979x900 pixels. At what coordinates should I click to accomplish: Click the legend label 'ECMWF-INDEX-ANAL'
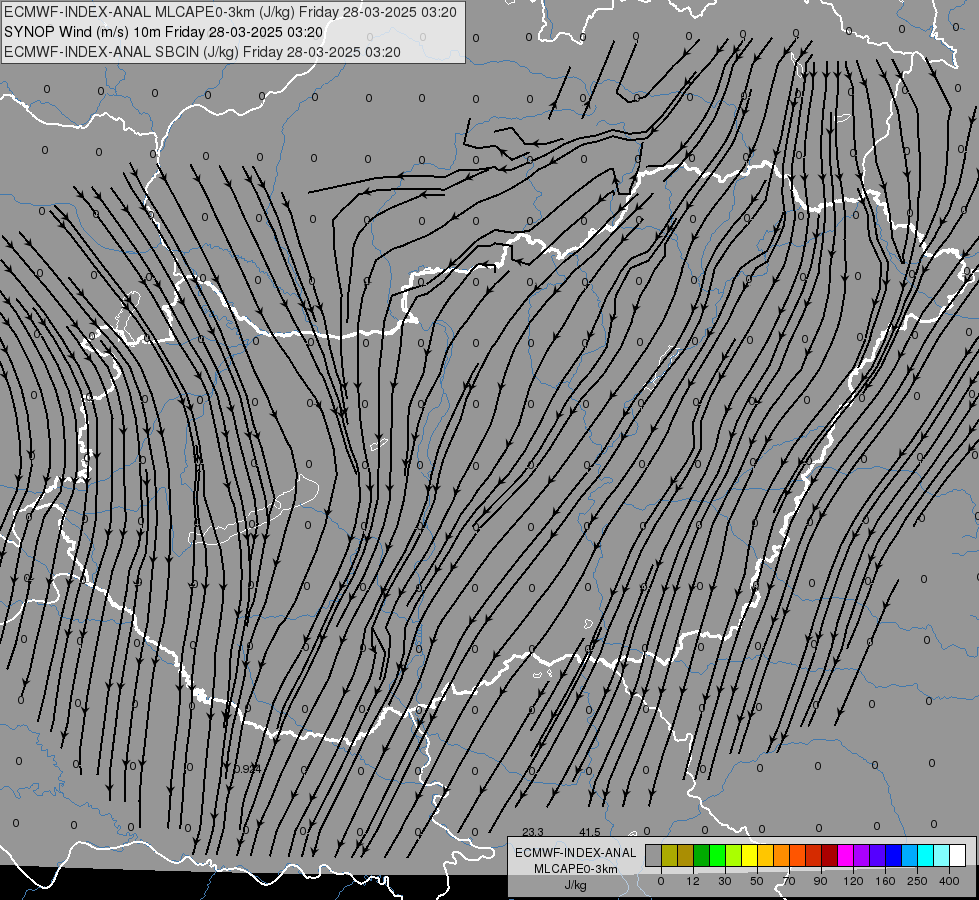(x=576, y=853)
